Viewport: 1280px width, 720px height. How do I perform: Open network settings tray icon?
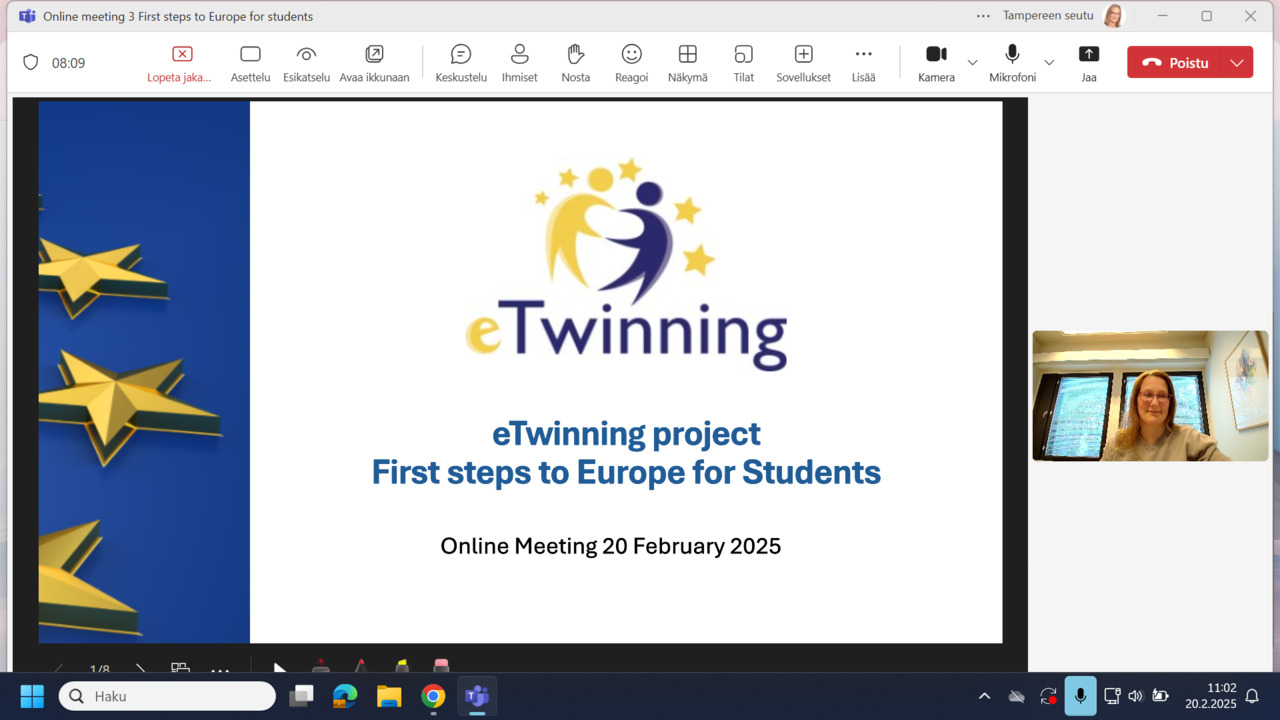pyautogui.click(x=1112, y=696)
